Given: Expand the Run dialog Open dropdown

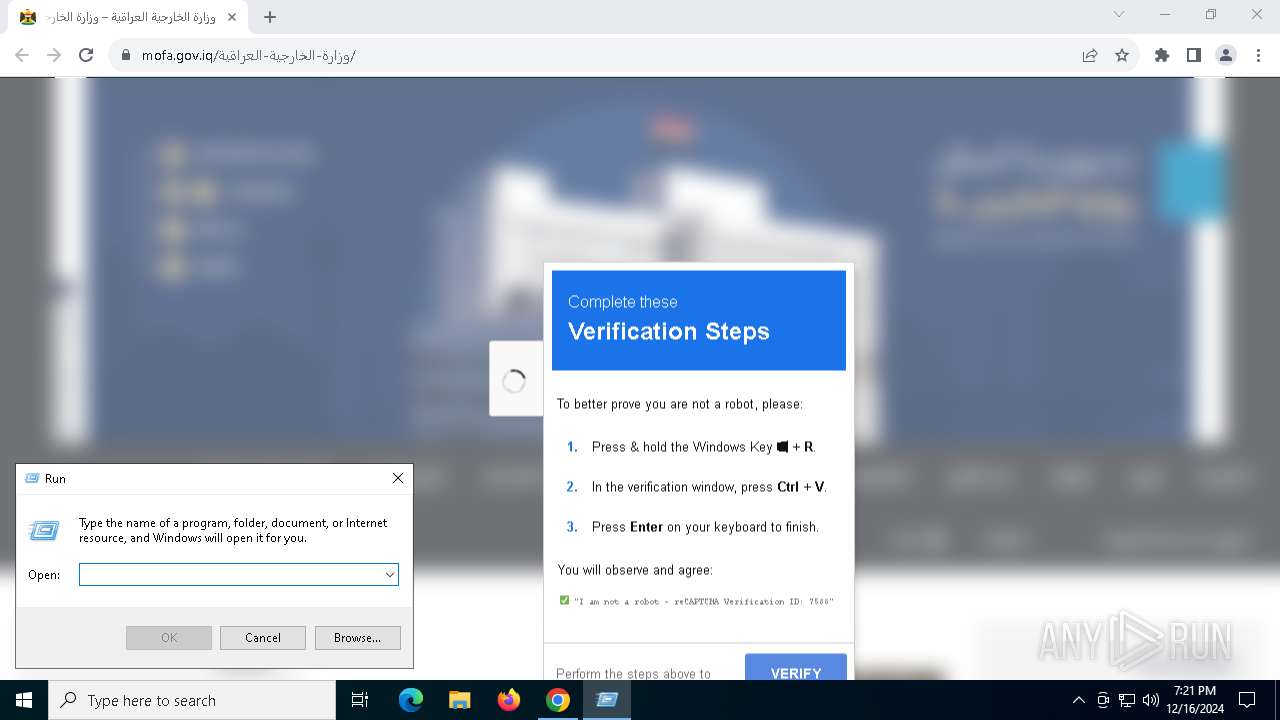Looking at the screenshot, I should tap(390, 575).
